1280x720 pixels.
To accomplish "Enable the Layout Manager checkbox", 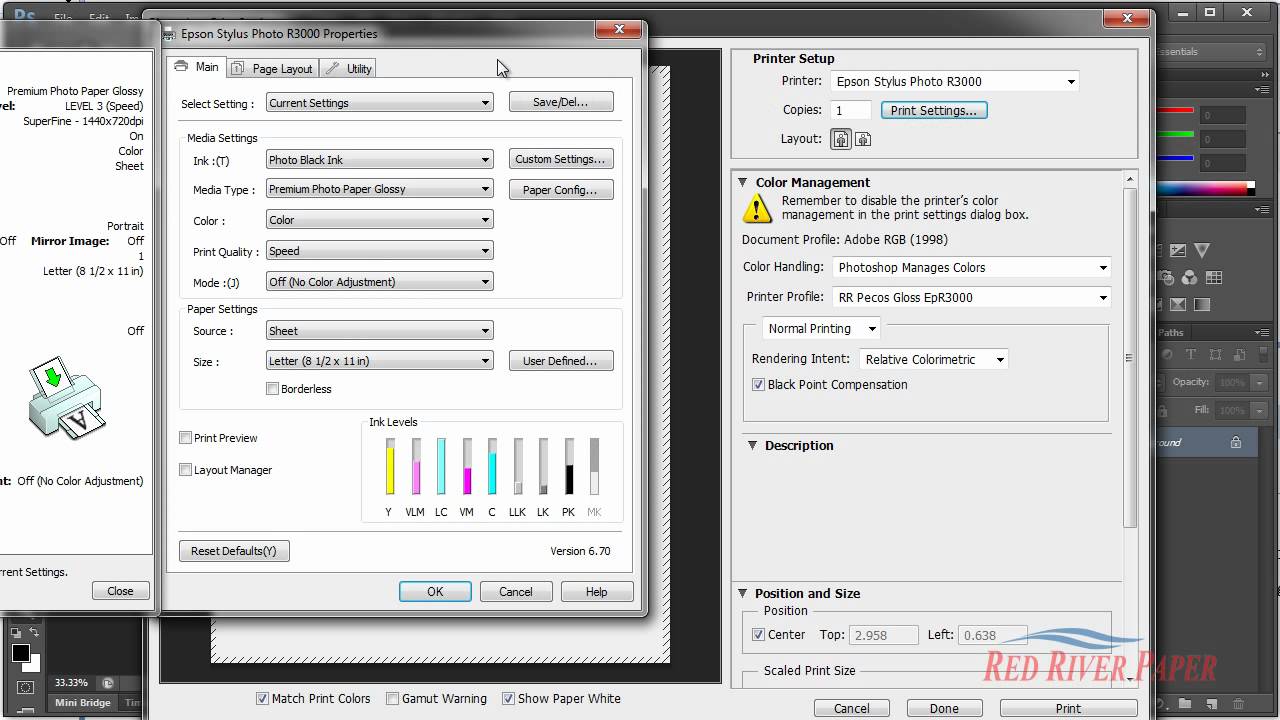I will 185,470.
